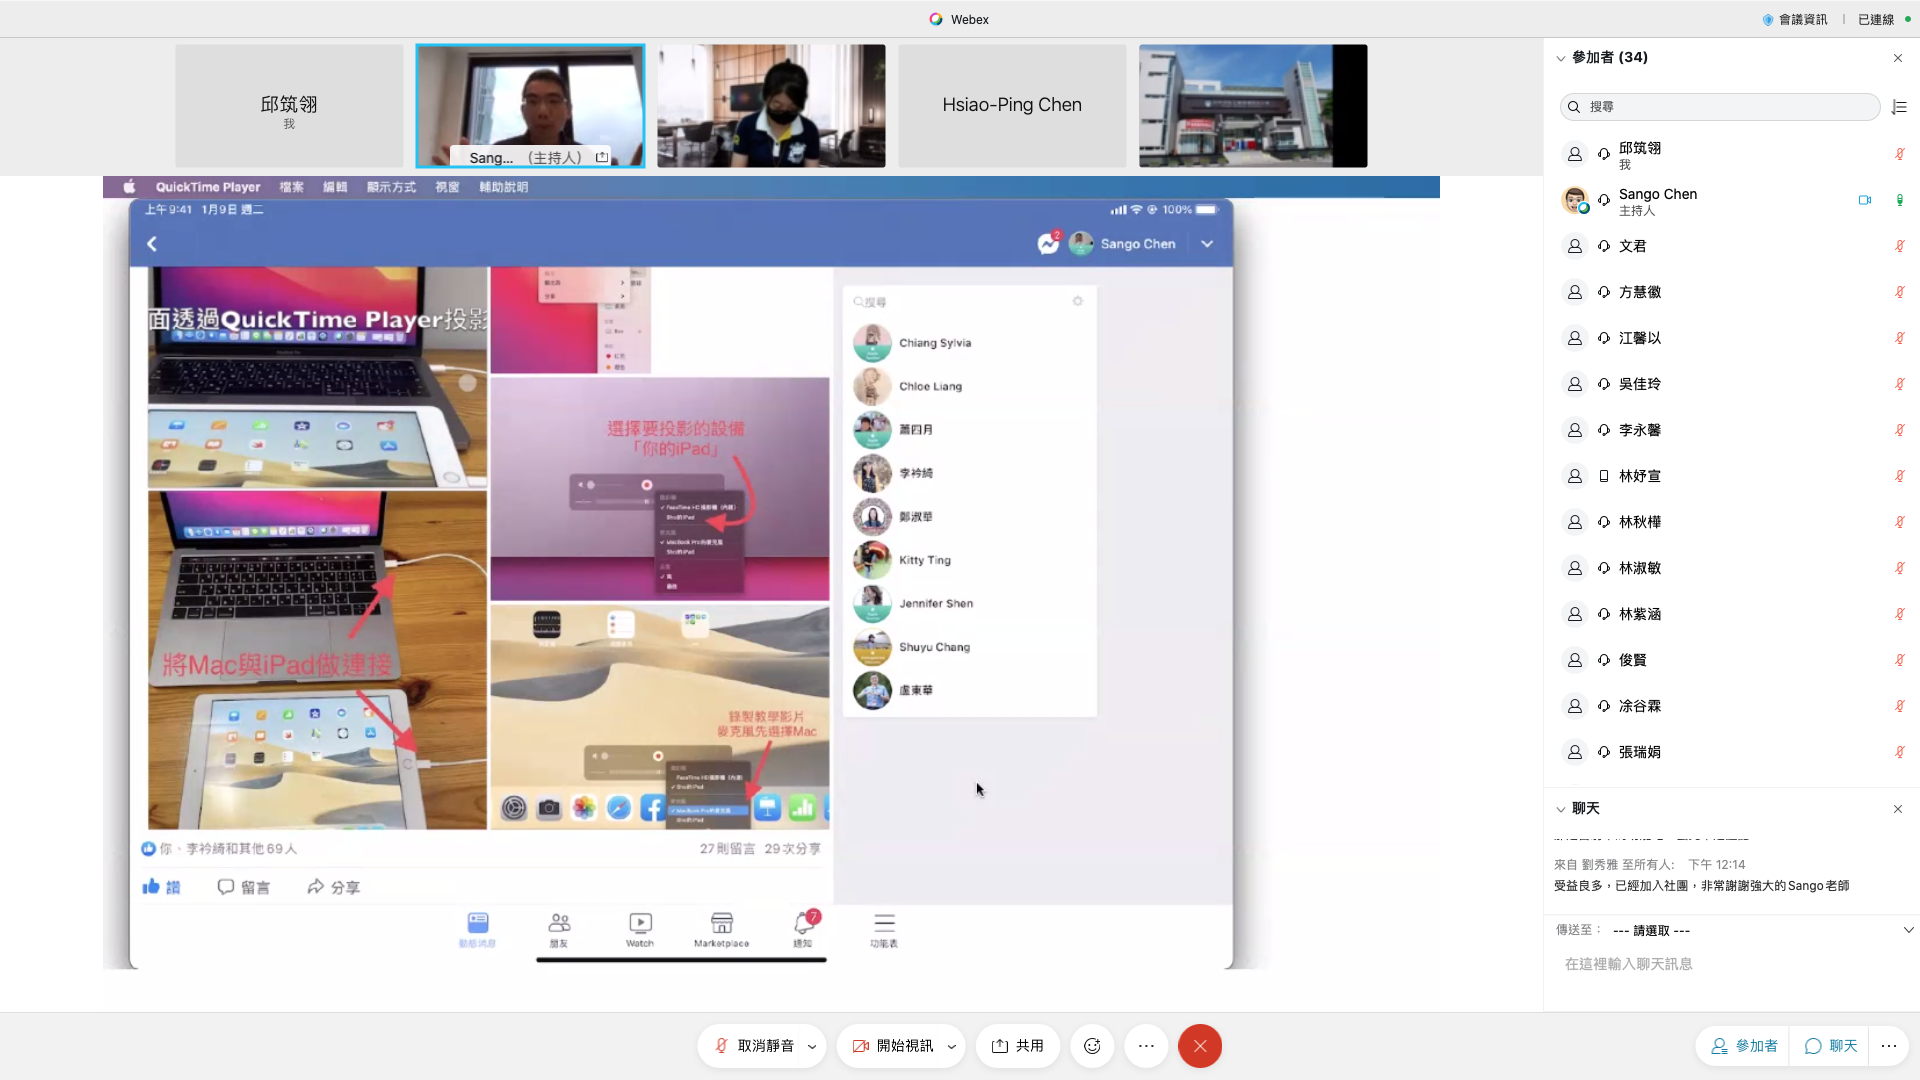Click the red leave meeting button
Viewport: 1920px width, 1080px height.
(1200, 1046)
